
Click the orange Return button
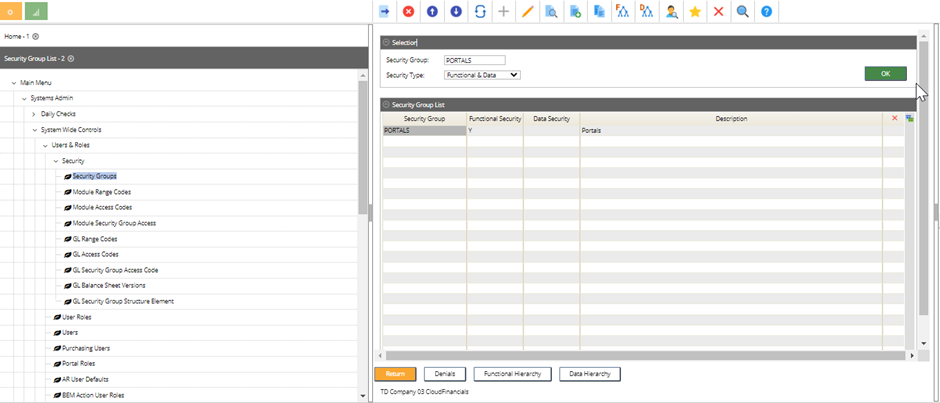395,374
